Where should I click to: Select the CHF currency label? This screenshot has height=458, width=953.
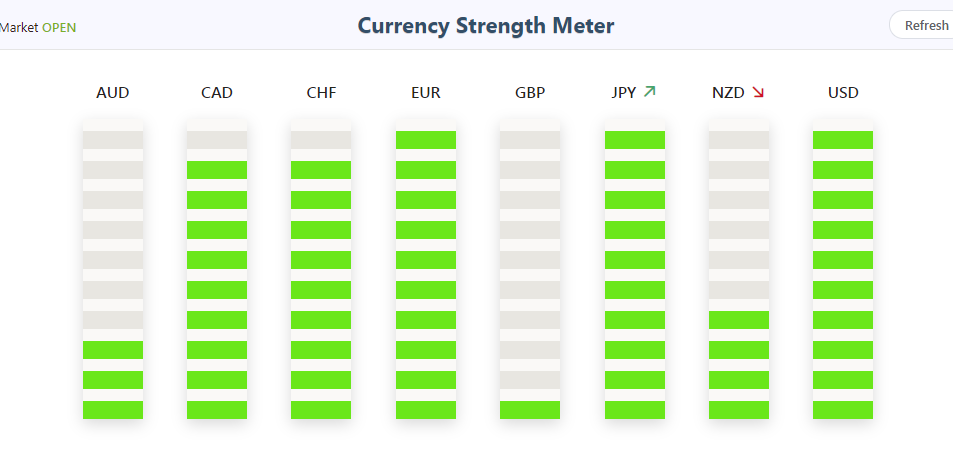[x=321, y=93]
